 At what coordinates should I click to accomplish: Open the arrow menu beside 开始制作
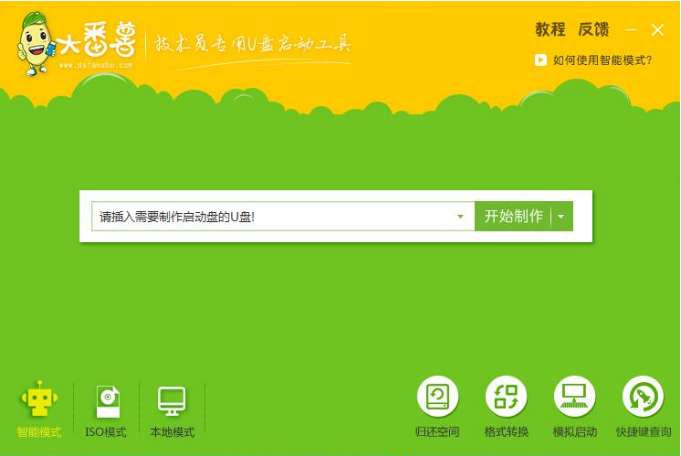tap(561, 216)
